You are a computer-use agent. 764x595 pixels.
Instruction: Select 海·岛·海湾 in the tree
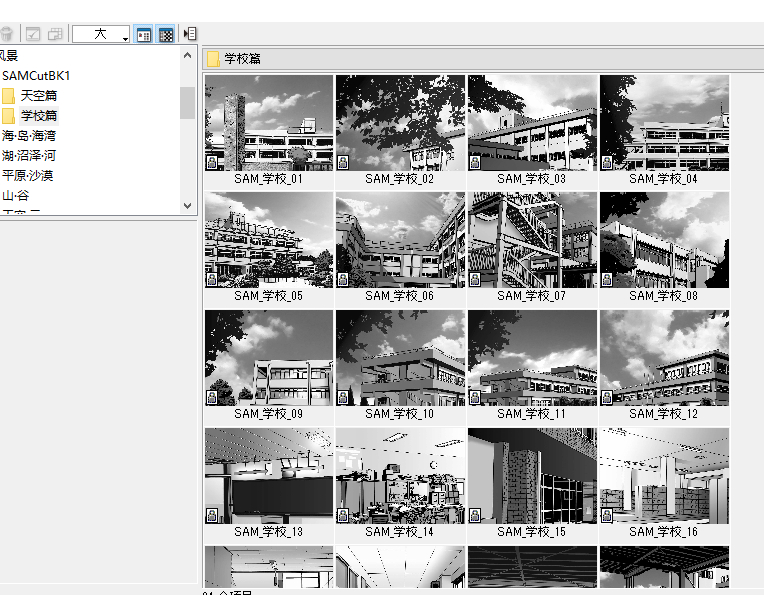click(29, 135)
